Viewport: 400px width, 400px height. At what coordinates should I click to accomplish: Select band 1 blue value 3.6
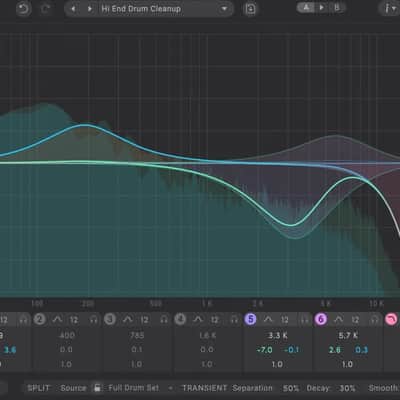[10, 350]
